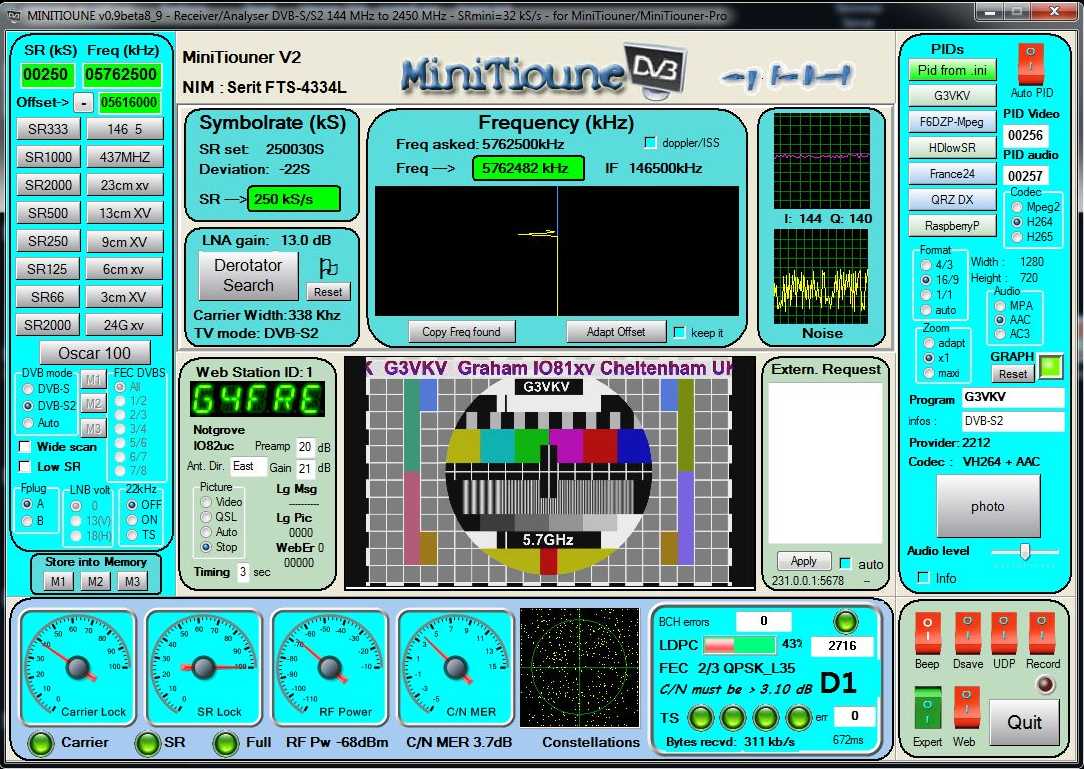Click the PID Video 00256 field
The height and width of the screenshot is (769, 1084).
pyautogui.click(x=1025, y=135)
